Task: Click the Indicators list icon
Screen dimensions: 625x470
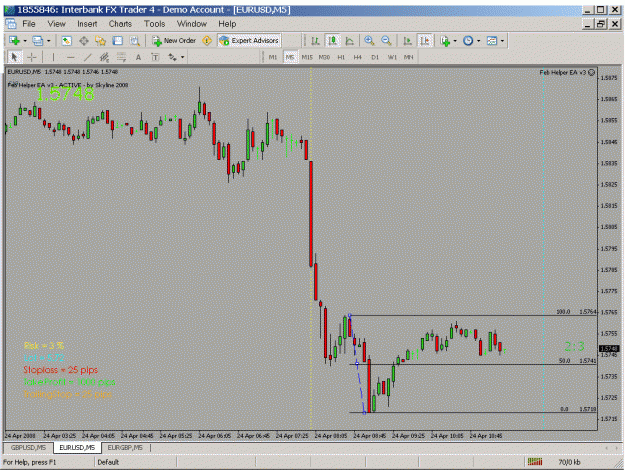Action: (445, 41)
